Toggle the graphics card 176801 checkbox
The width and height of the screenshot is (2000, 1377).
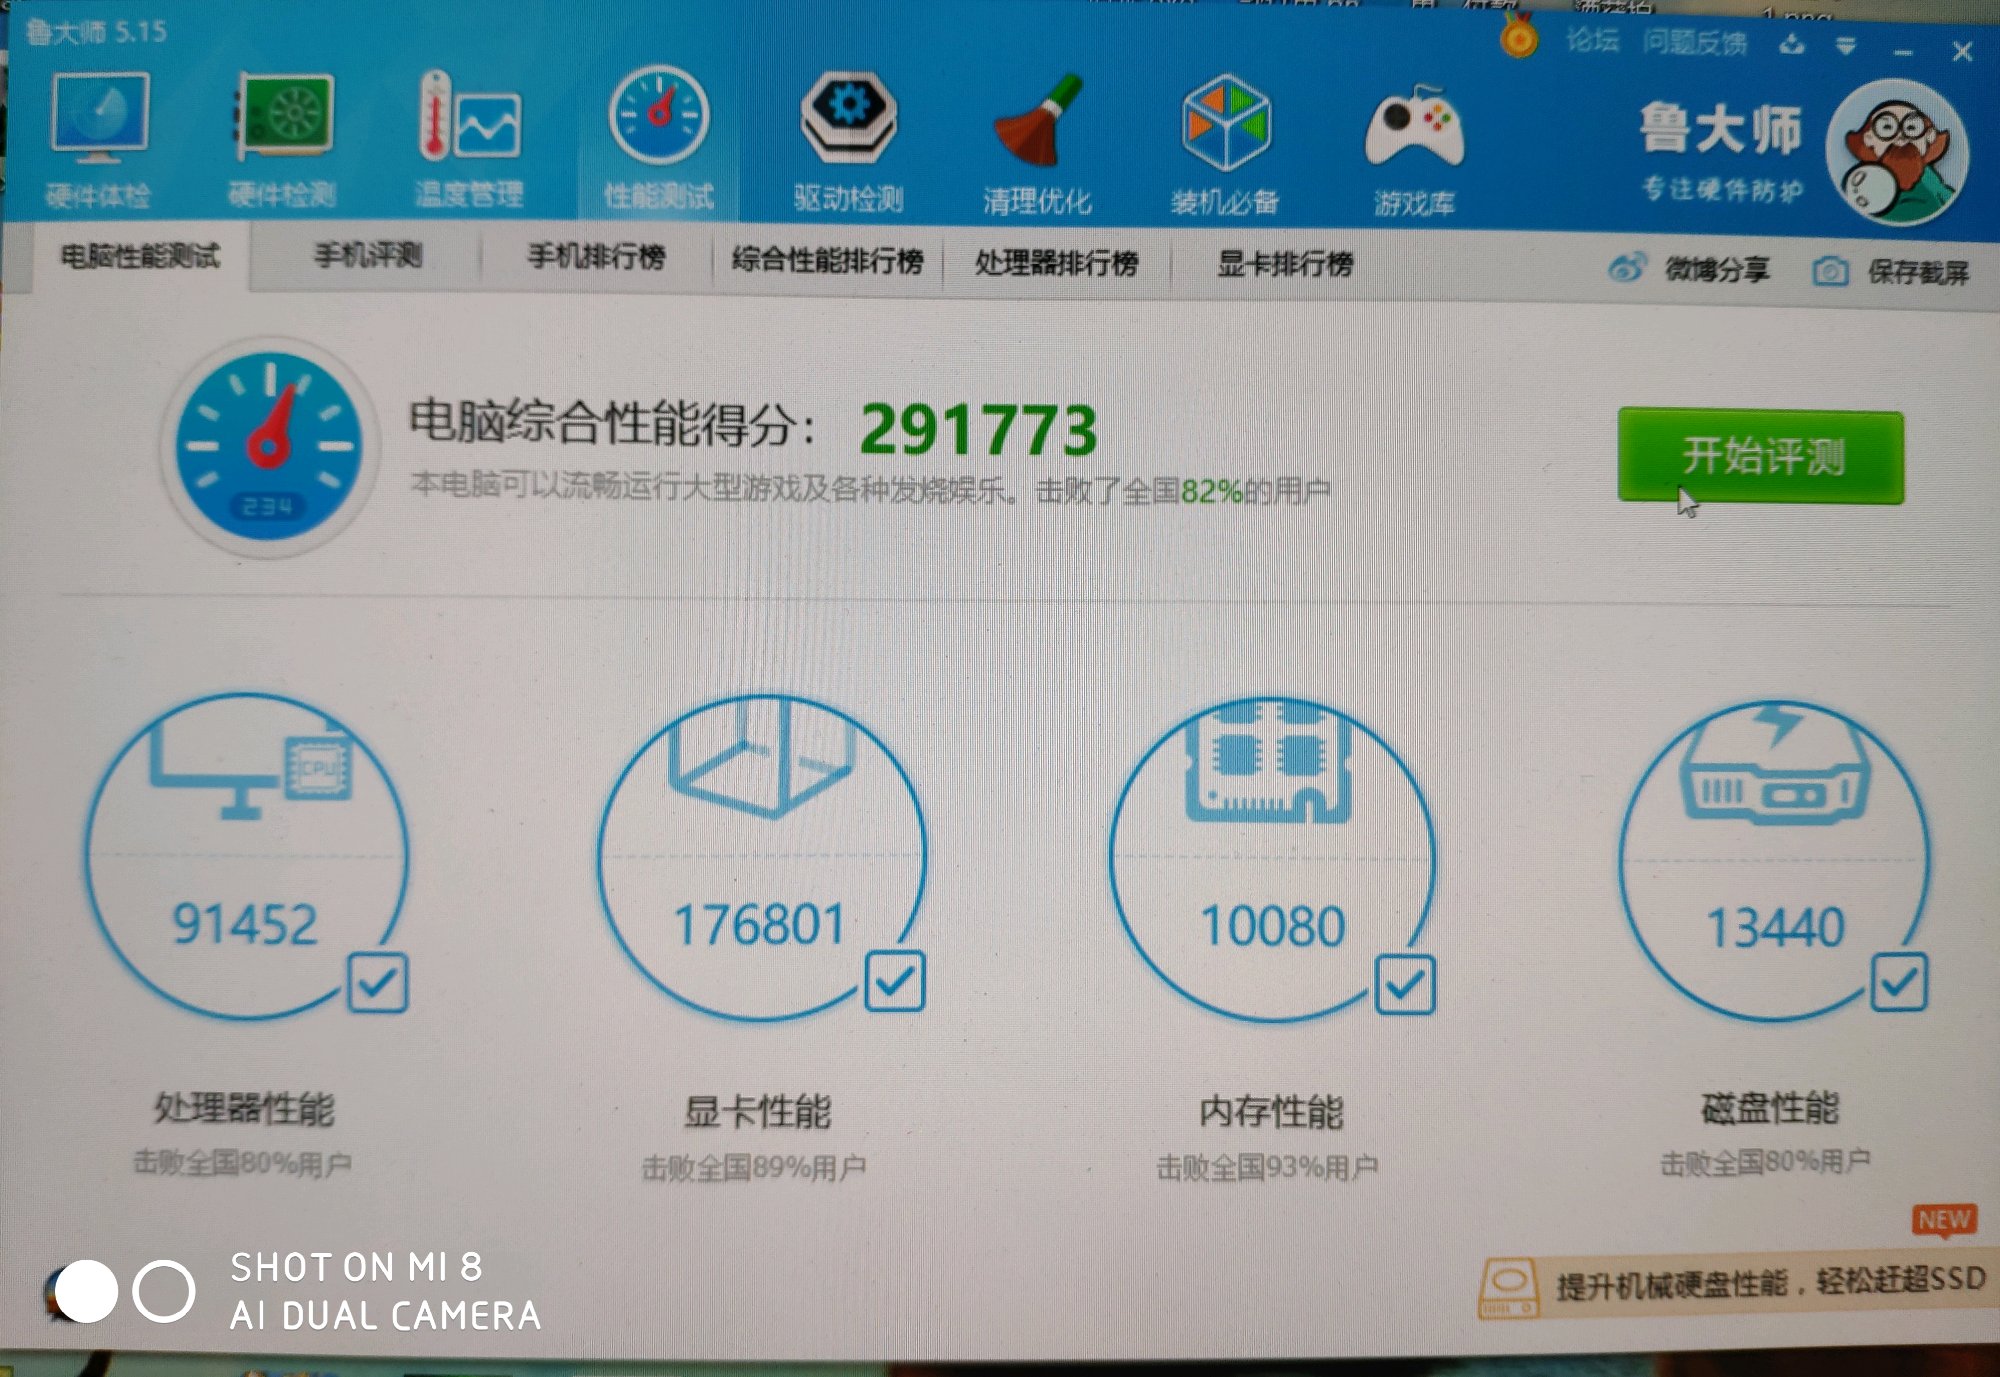894,981
